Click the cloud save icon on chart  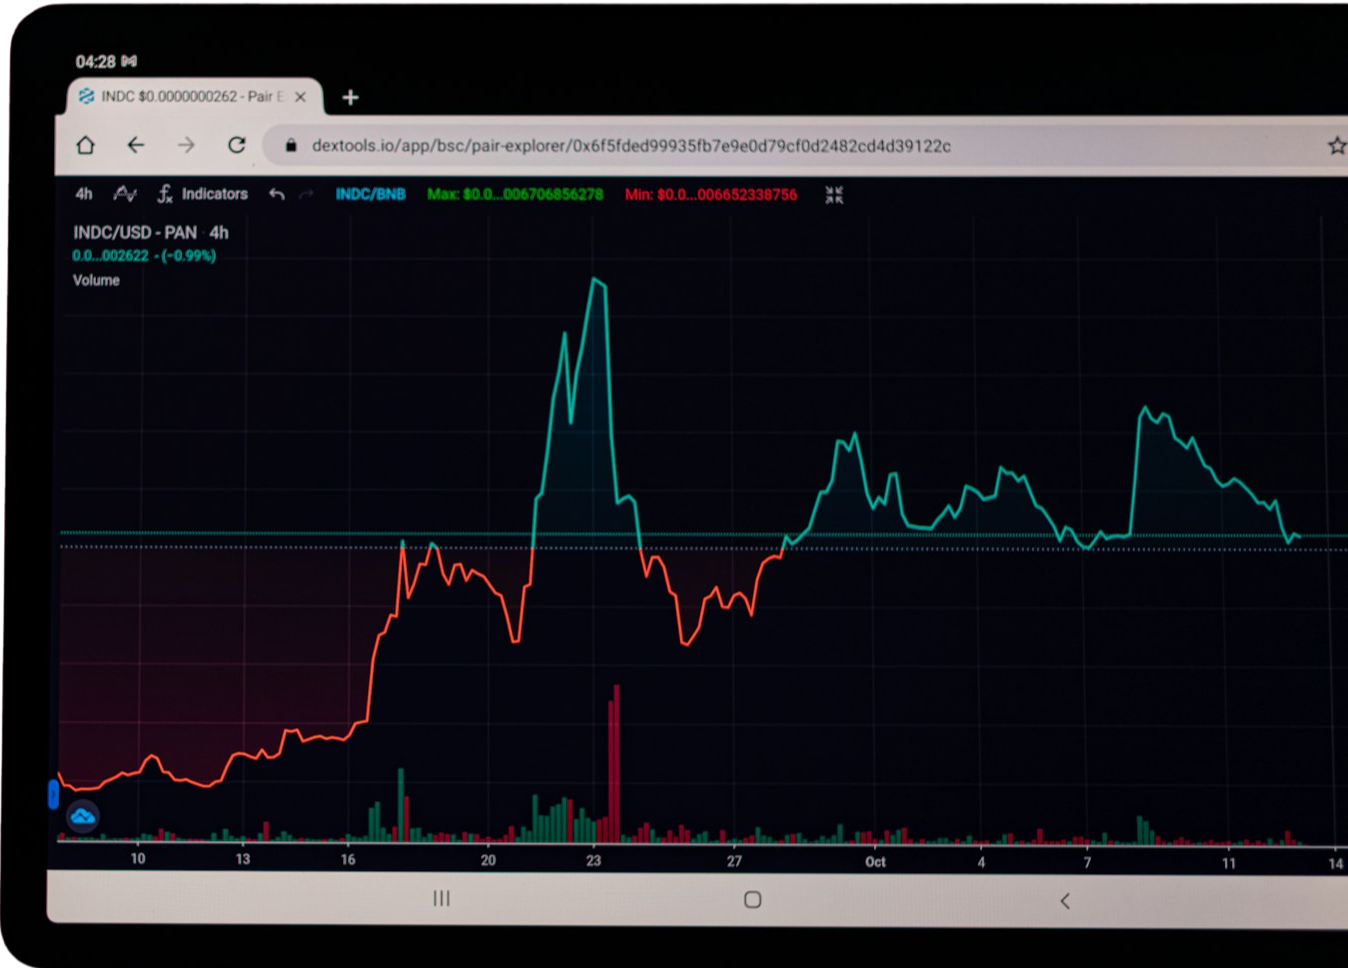pyautogui.click(x=83, y=817)
